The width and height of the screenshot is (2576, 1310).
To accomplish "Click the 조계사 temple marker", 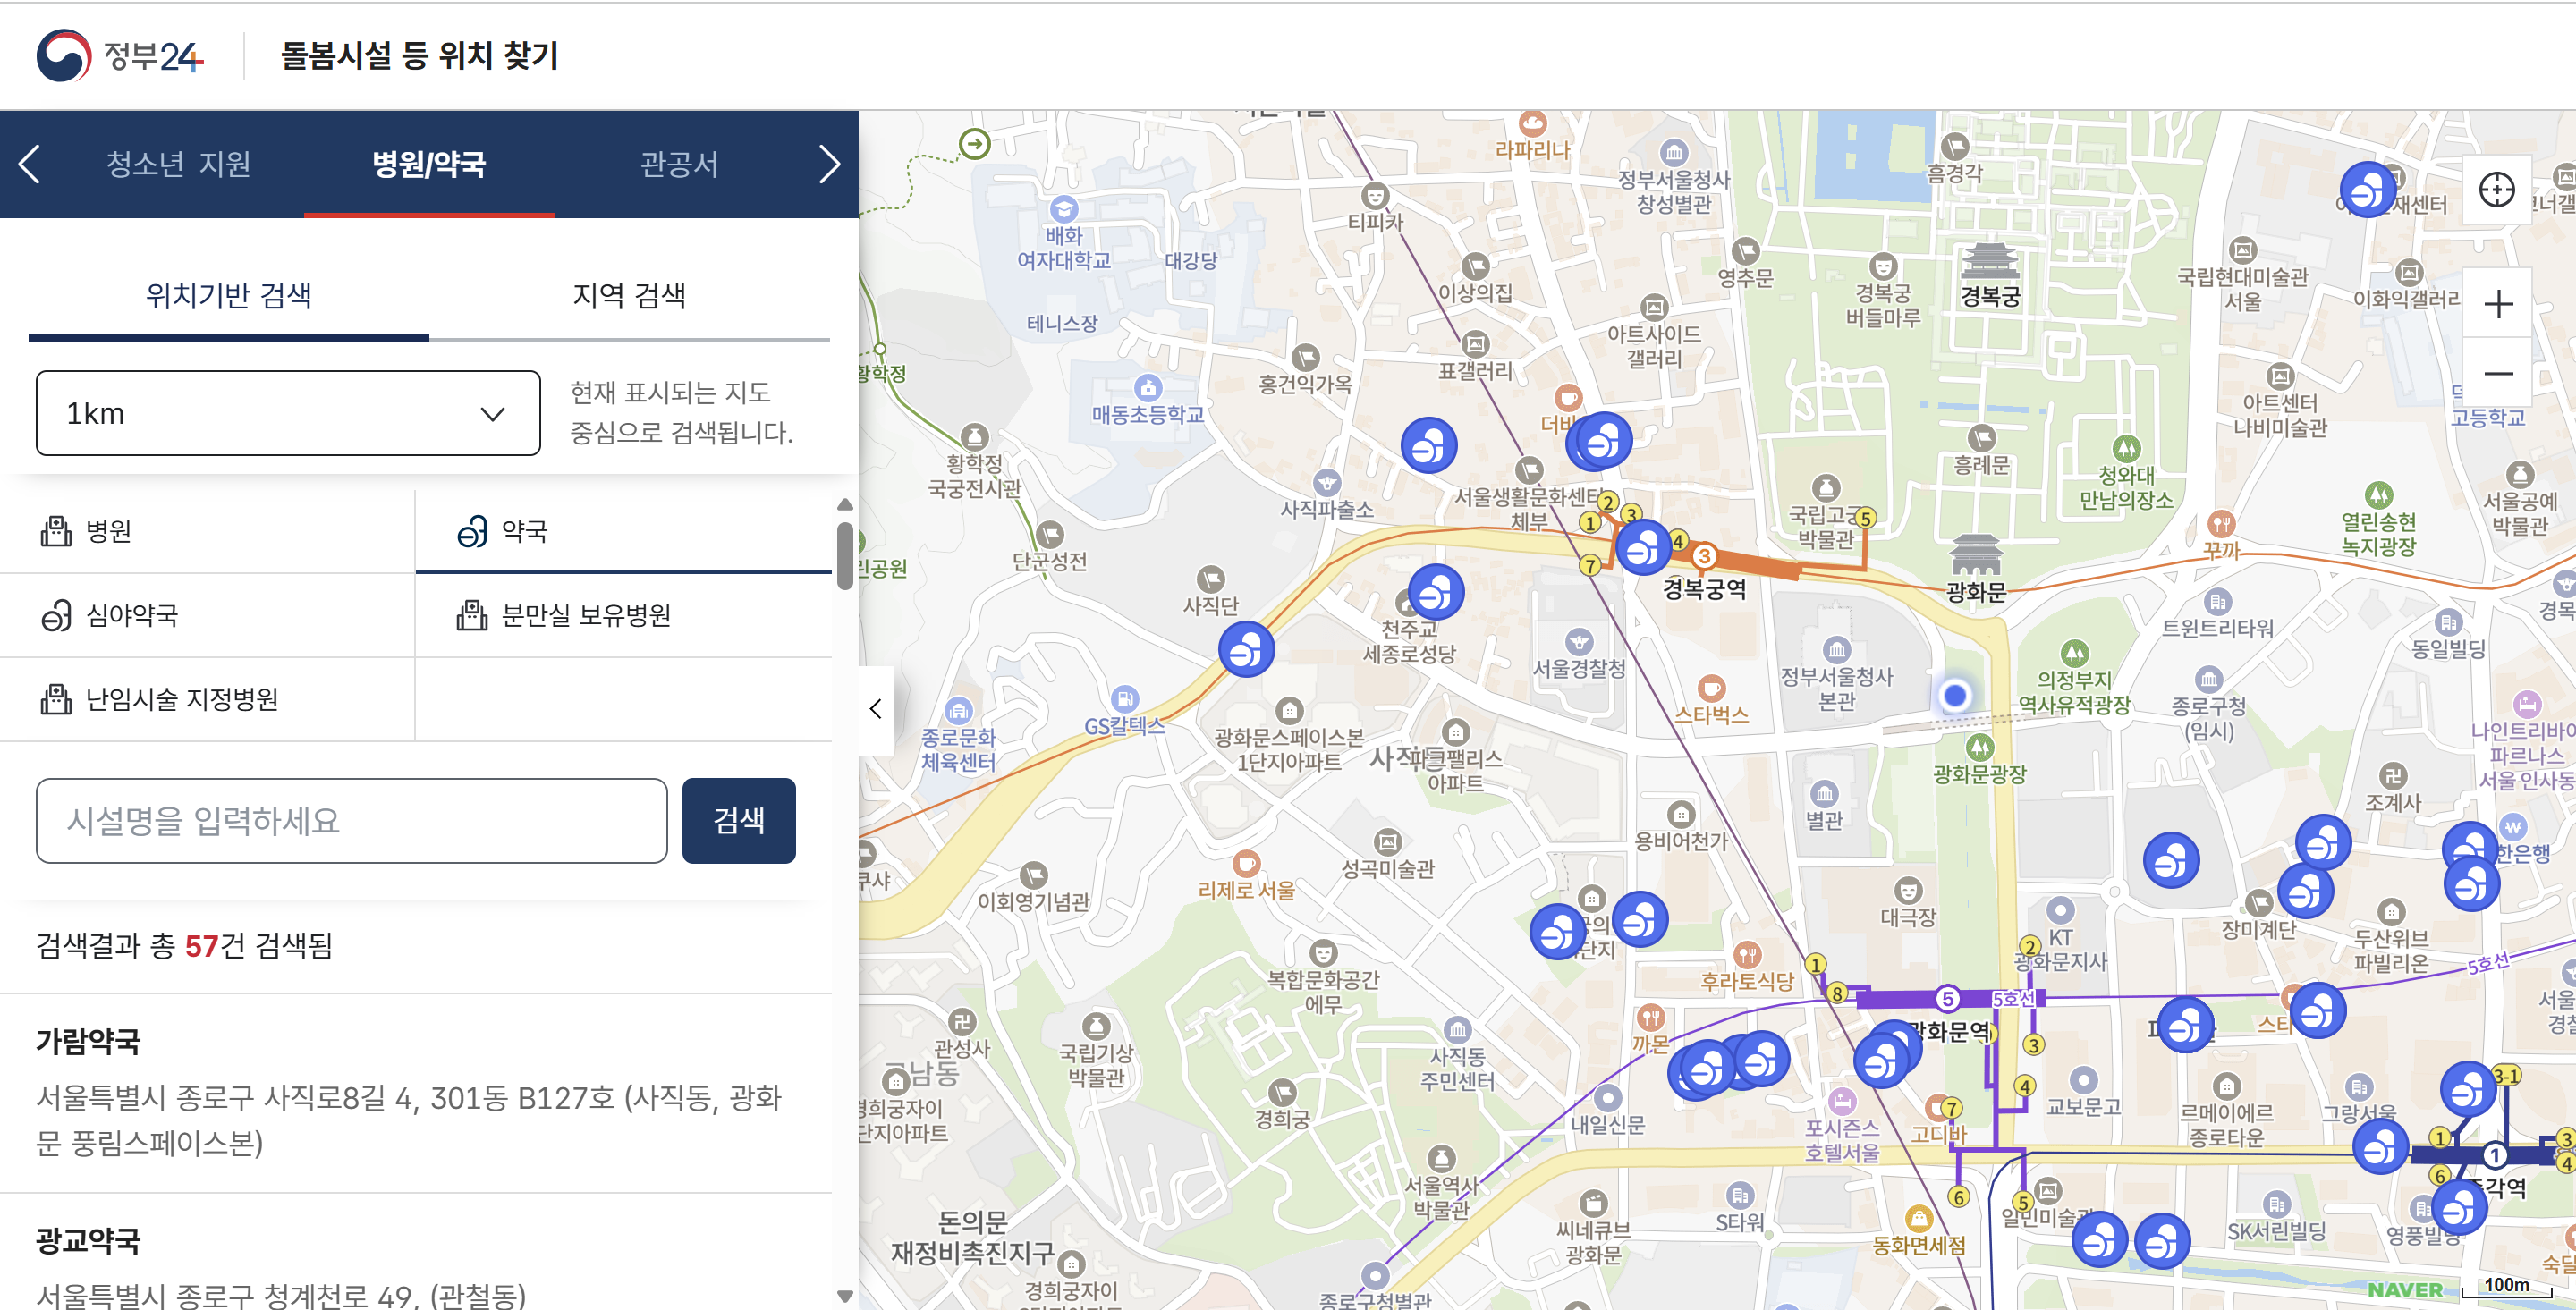I will [x=2393, y=775].
